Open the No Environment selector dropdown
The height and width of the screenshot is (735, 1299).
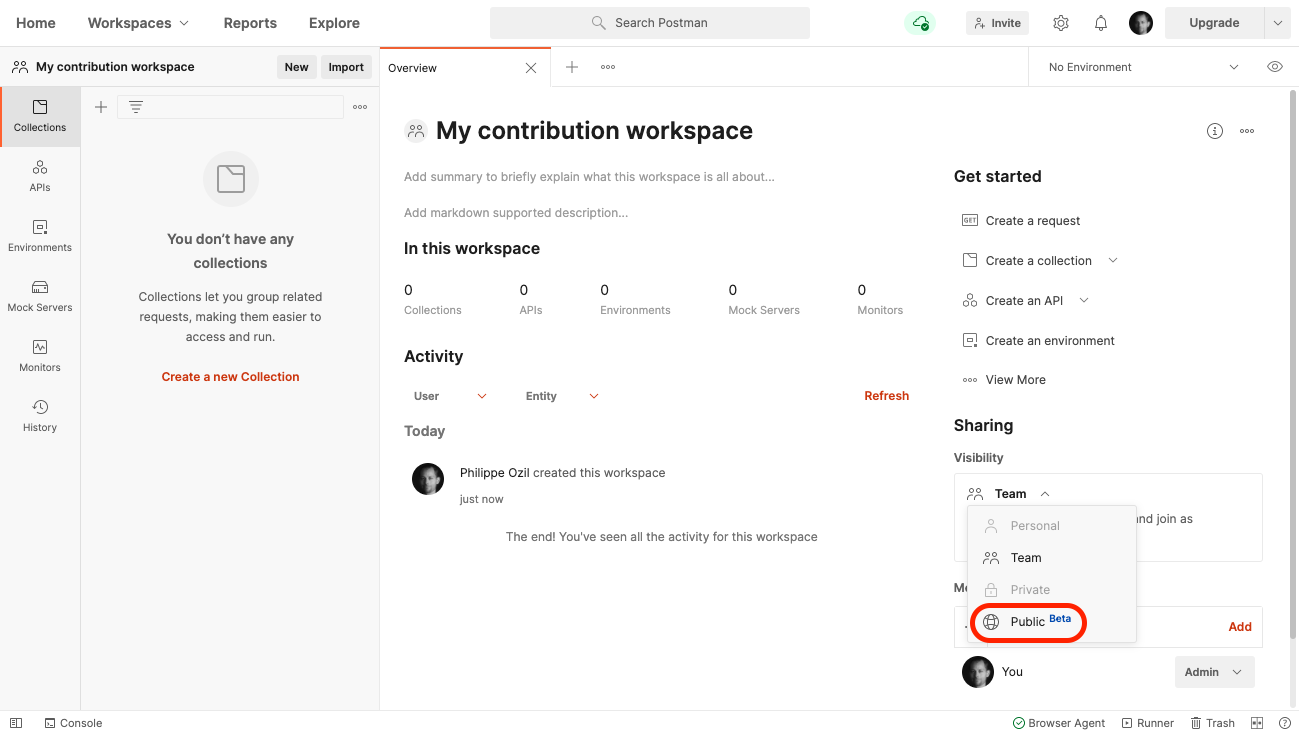(x=1143, y=67)
